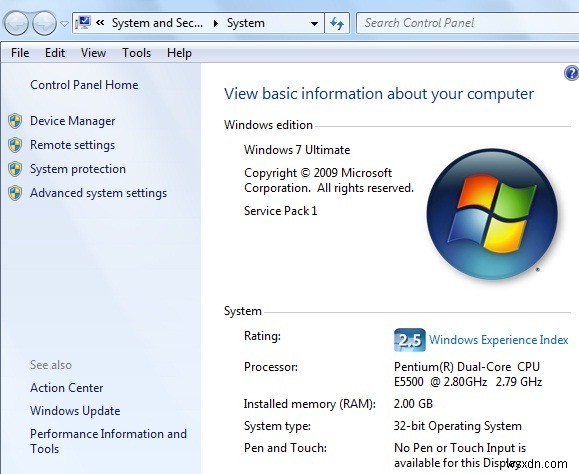Click the 2.5 rating score badge
Viewport: 579px width, 474px height.
[x=410, y=340]
